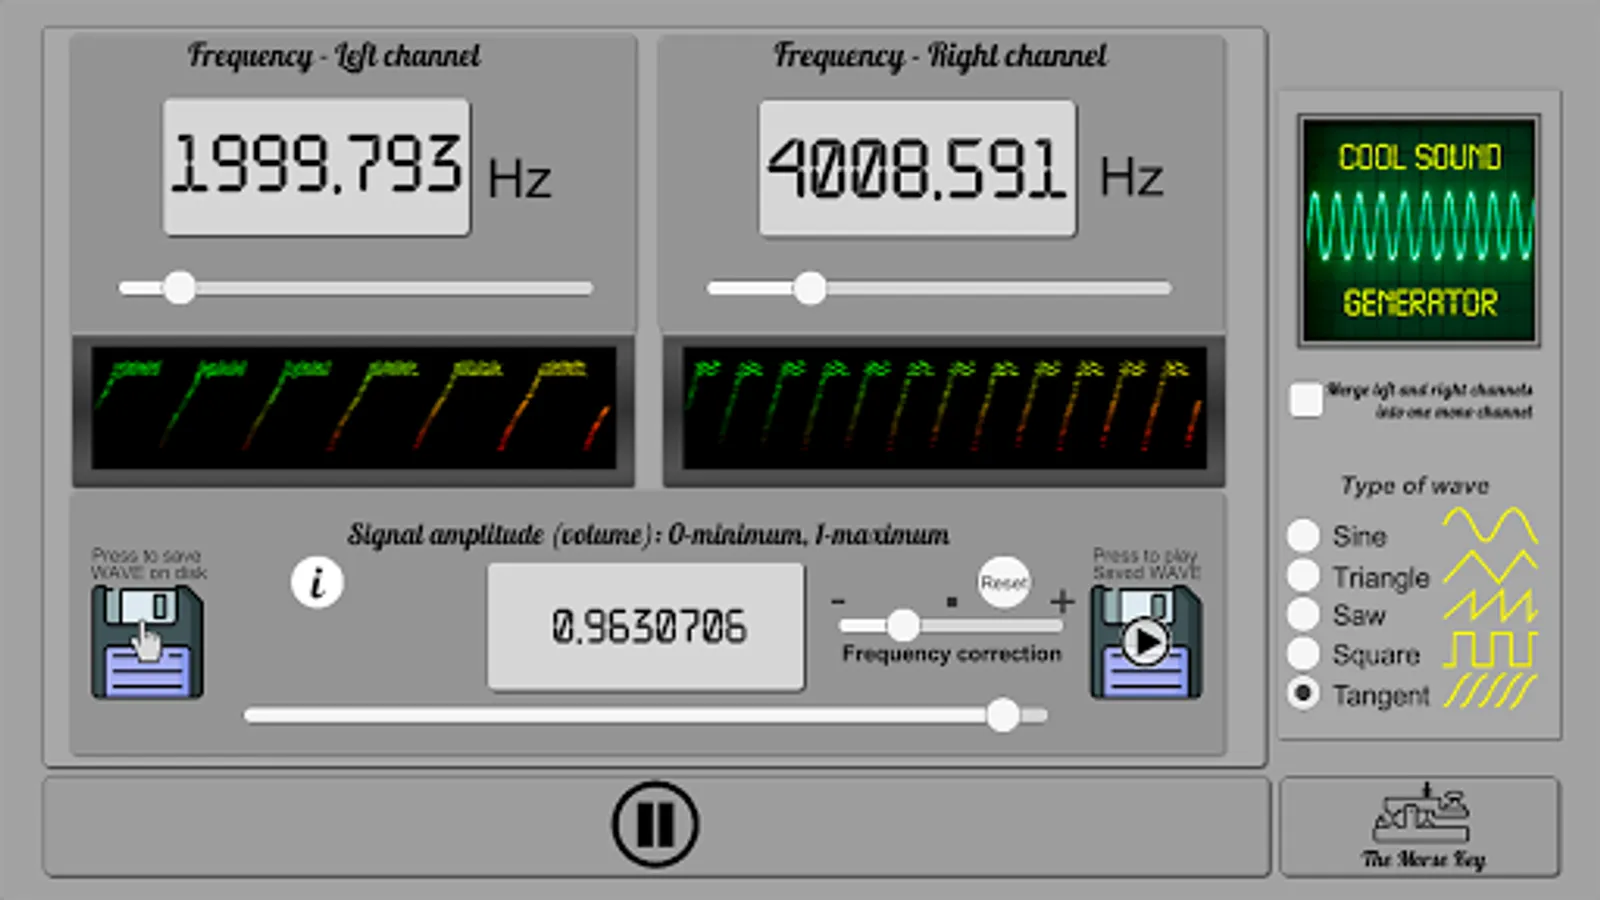Select the Square wave radio button
Image resolution: width=1600 pixels, height=900 pixels.
point(1303,653)
